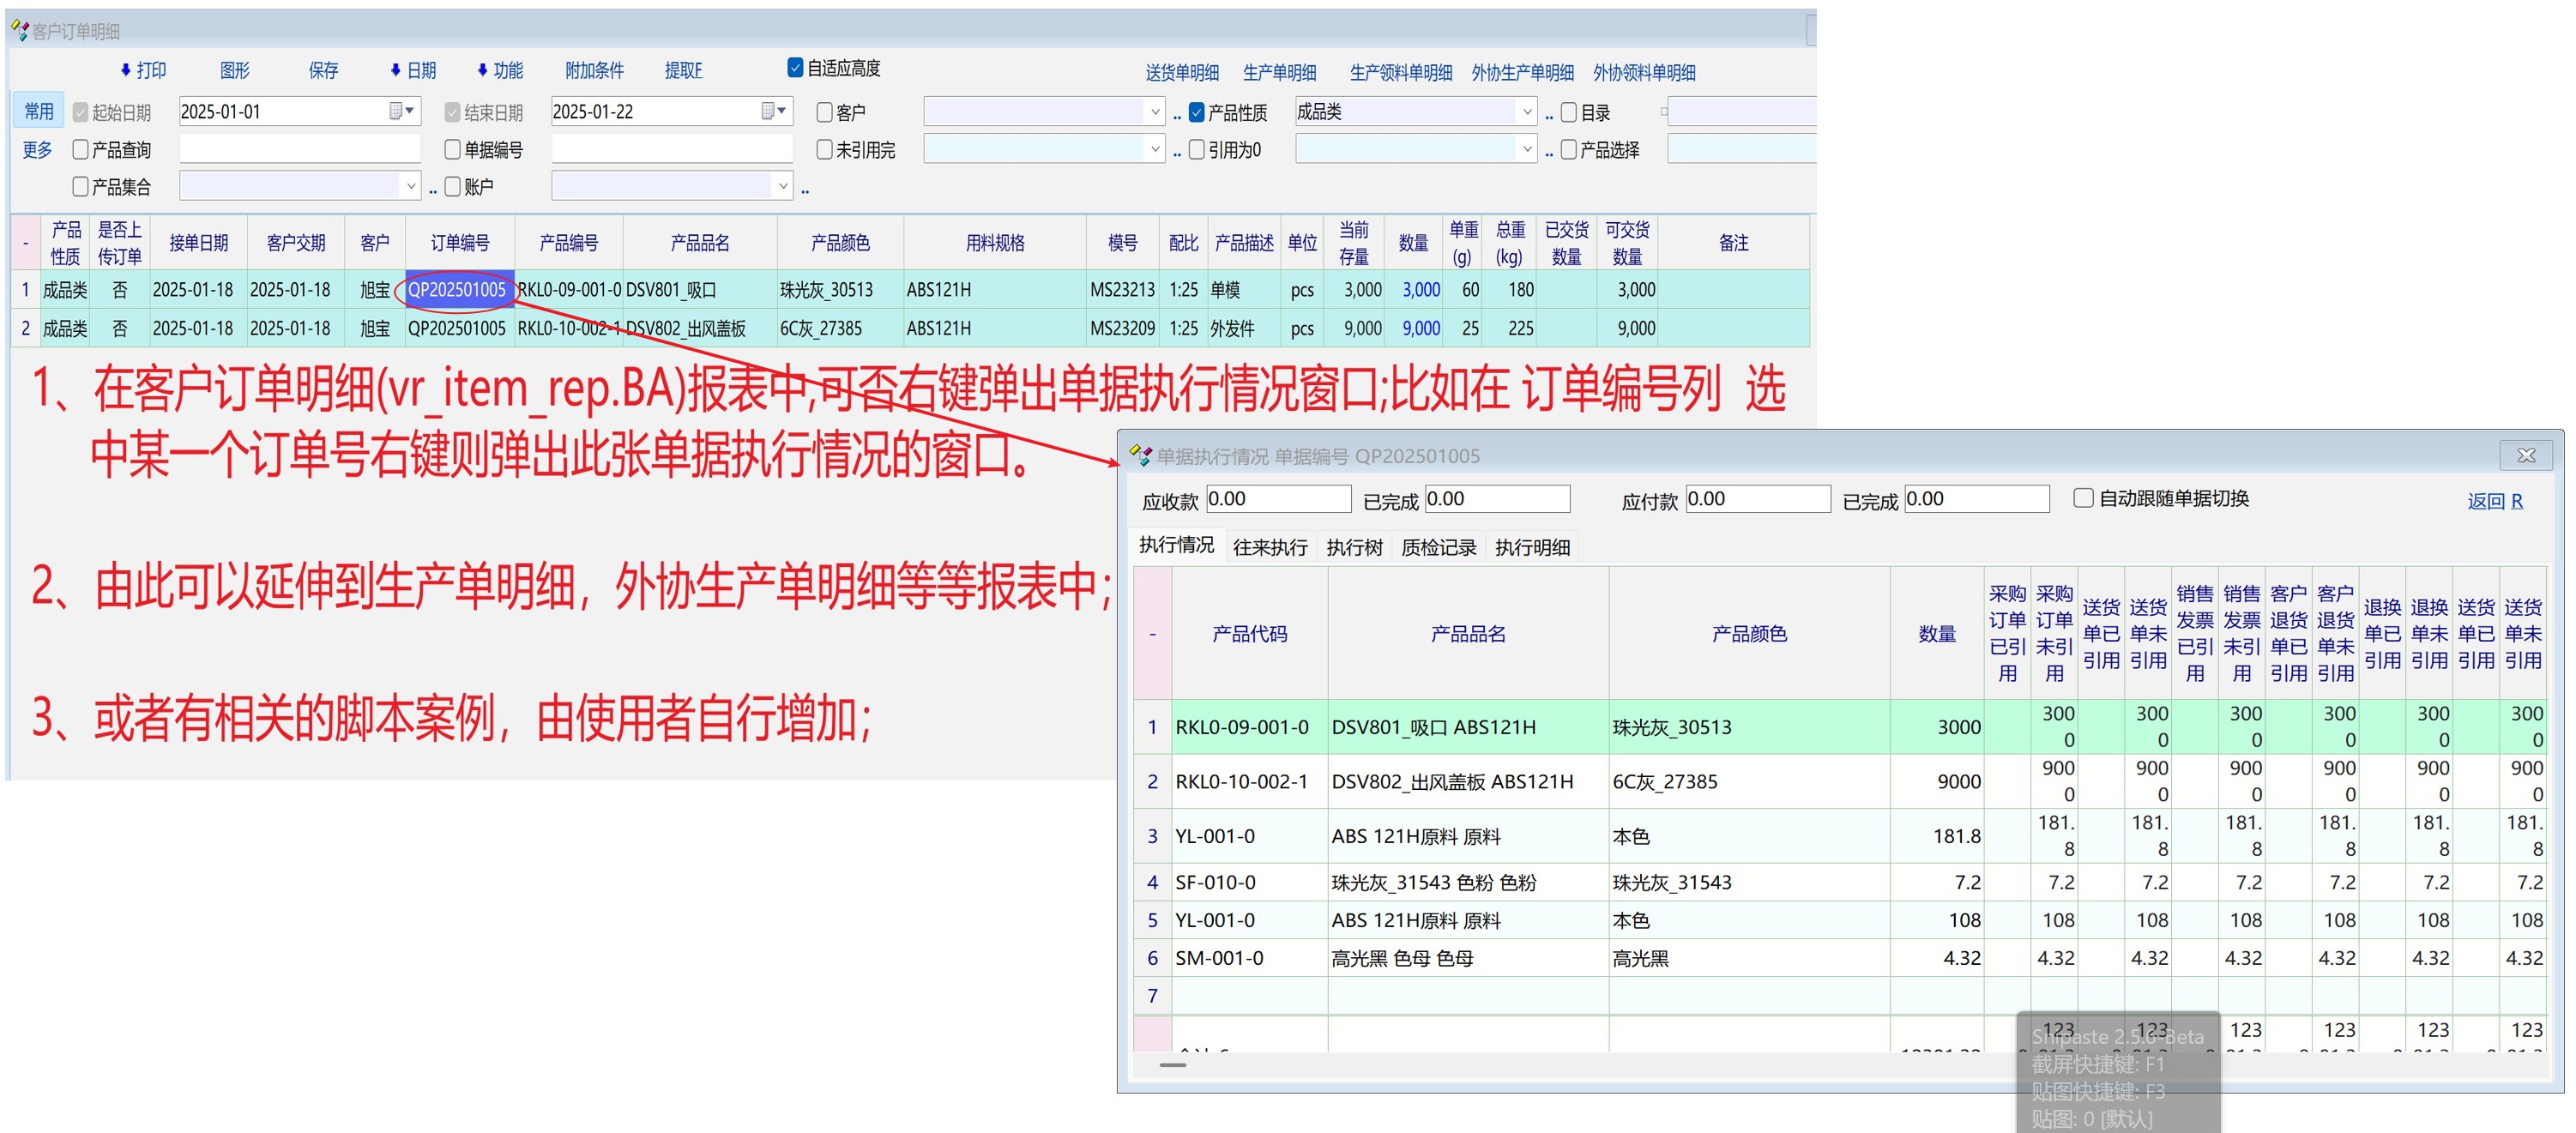Enable the 自动跟随单据切换 checkbox
Image resolution: width=2576 pixels, height=1133 pixels.
click(2083, 498)
